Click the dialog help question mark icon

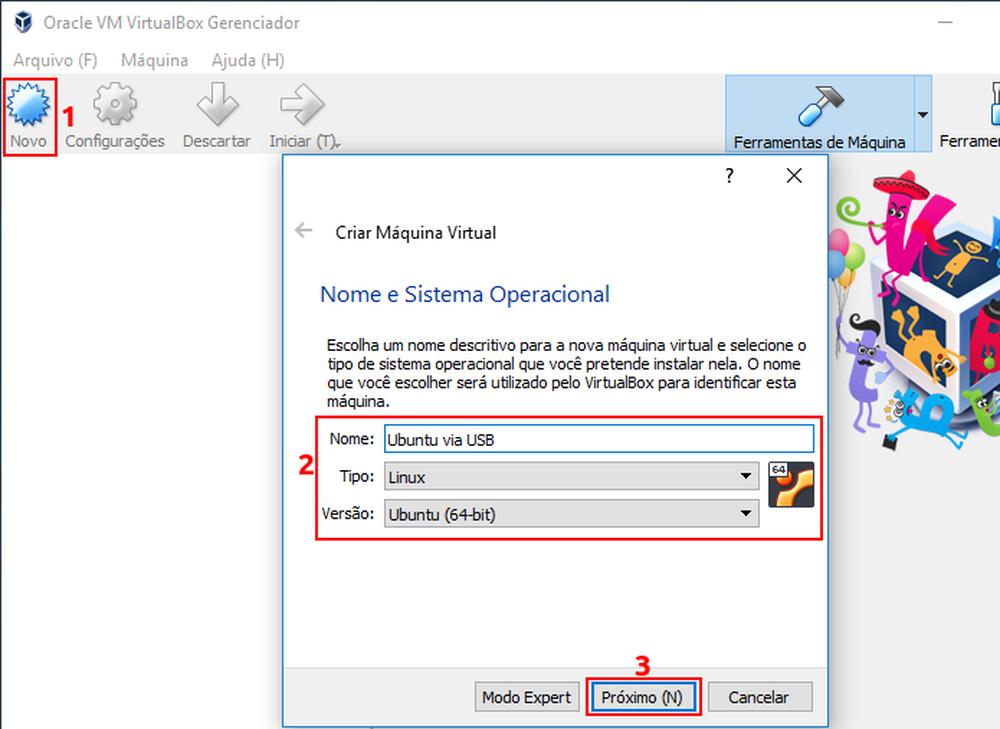click(x=728, y=175)
